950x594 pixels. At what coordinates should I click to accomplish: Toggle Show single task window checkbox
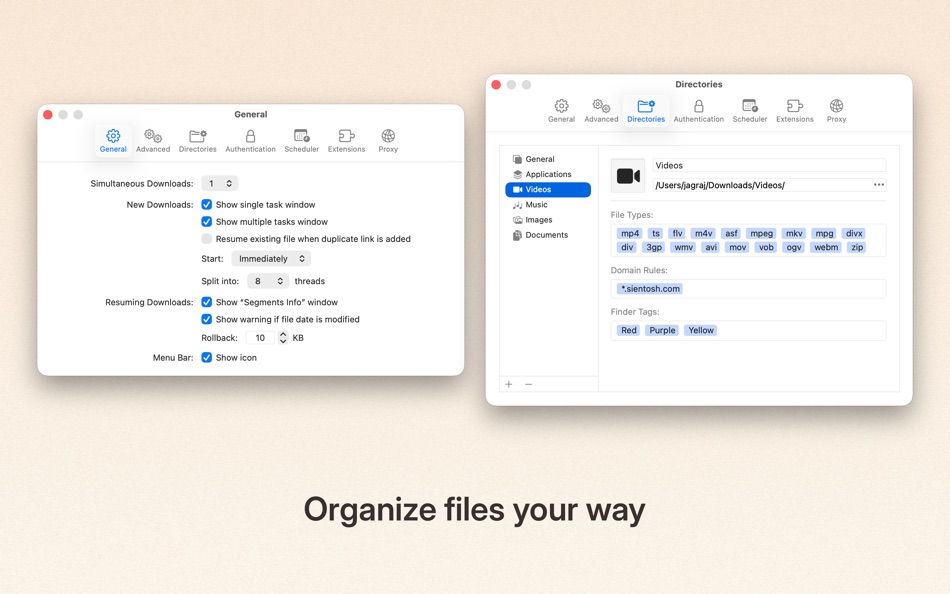click(207, 204)
